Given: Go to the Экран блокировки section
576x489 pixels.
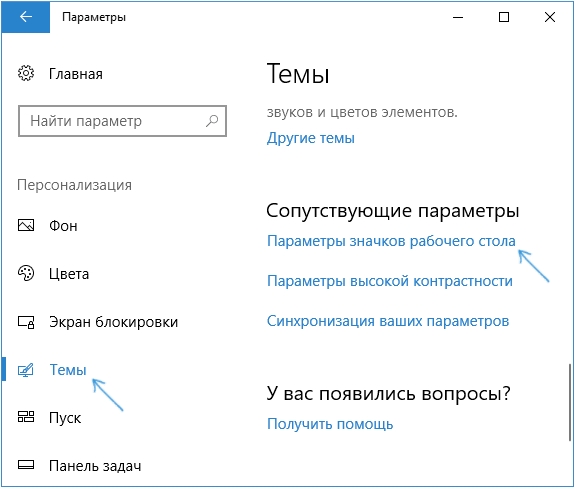Looking at the screenshot, I should click(x=114, y=322).
